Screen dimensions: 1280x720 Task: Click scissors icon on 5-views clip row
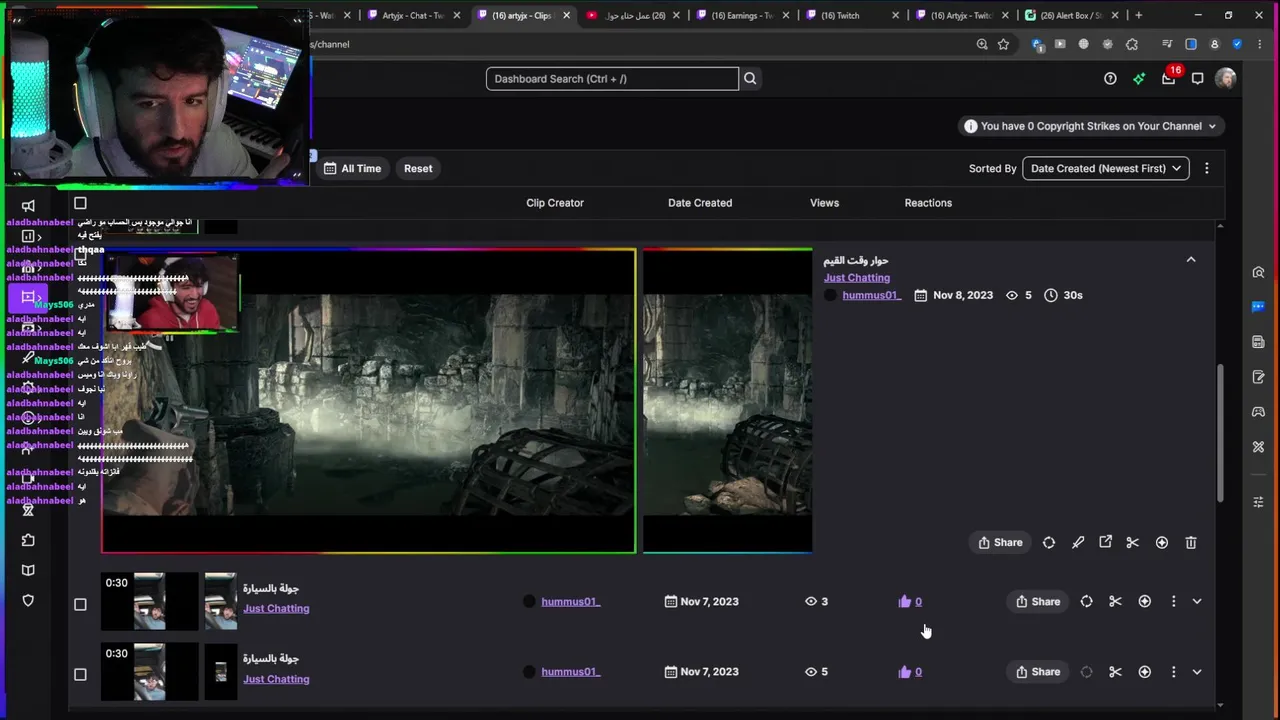1115,672
